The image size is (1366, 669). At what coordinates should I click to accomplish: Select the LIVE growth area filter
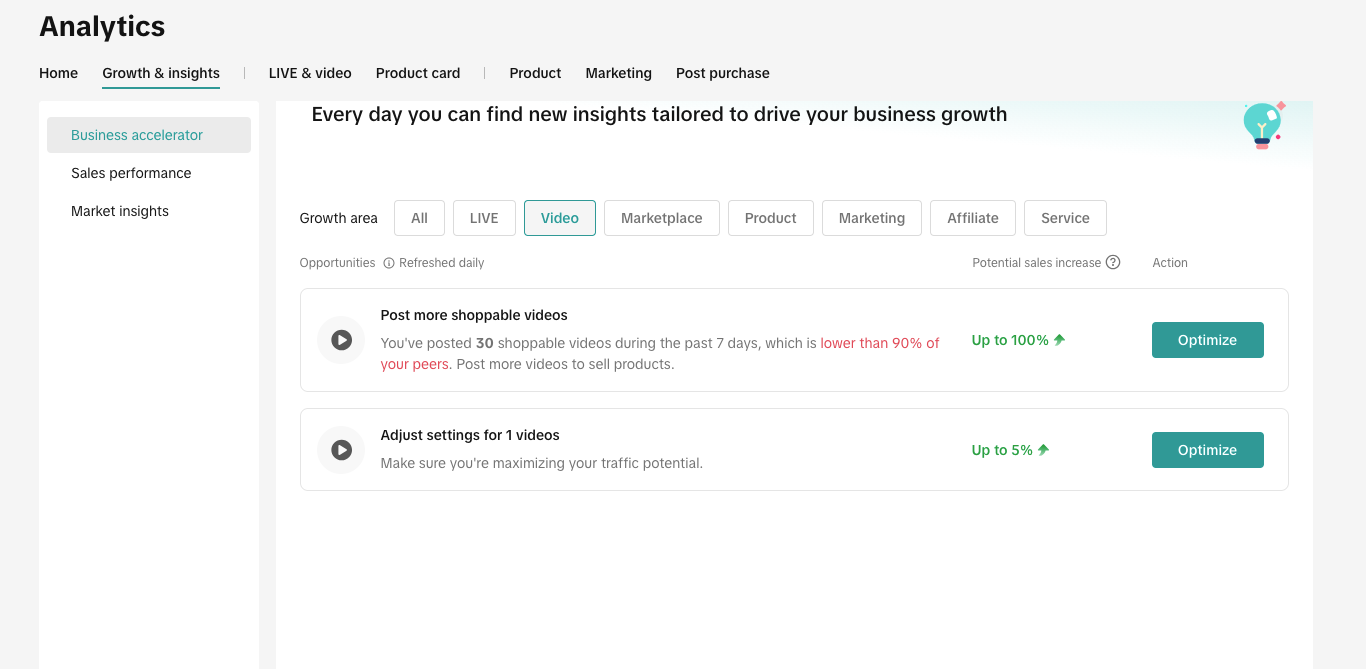[484, 218]
